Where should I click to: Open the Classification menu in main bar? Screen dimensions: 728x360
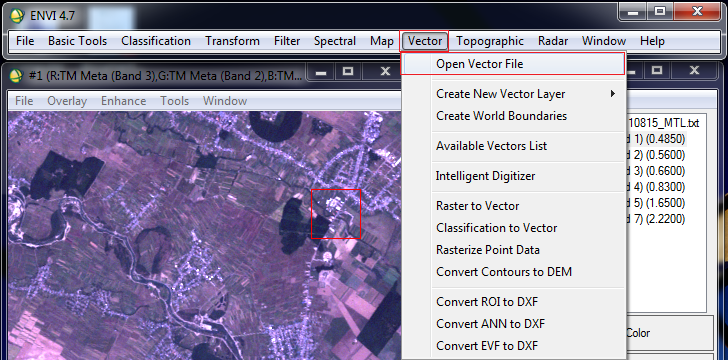(156, 41)
